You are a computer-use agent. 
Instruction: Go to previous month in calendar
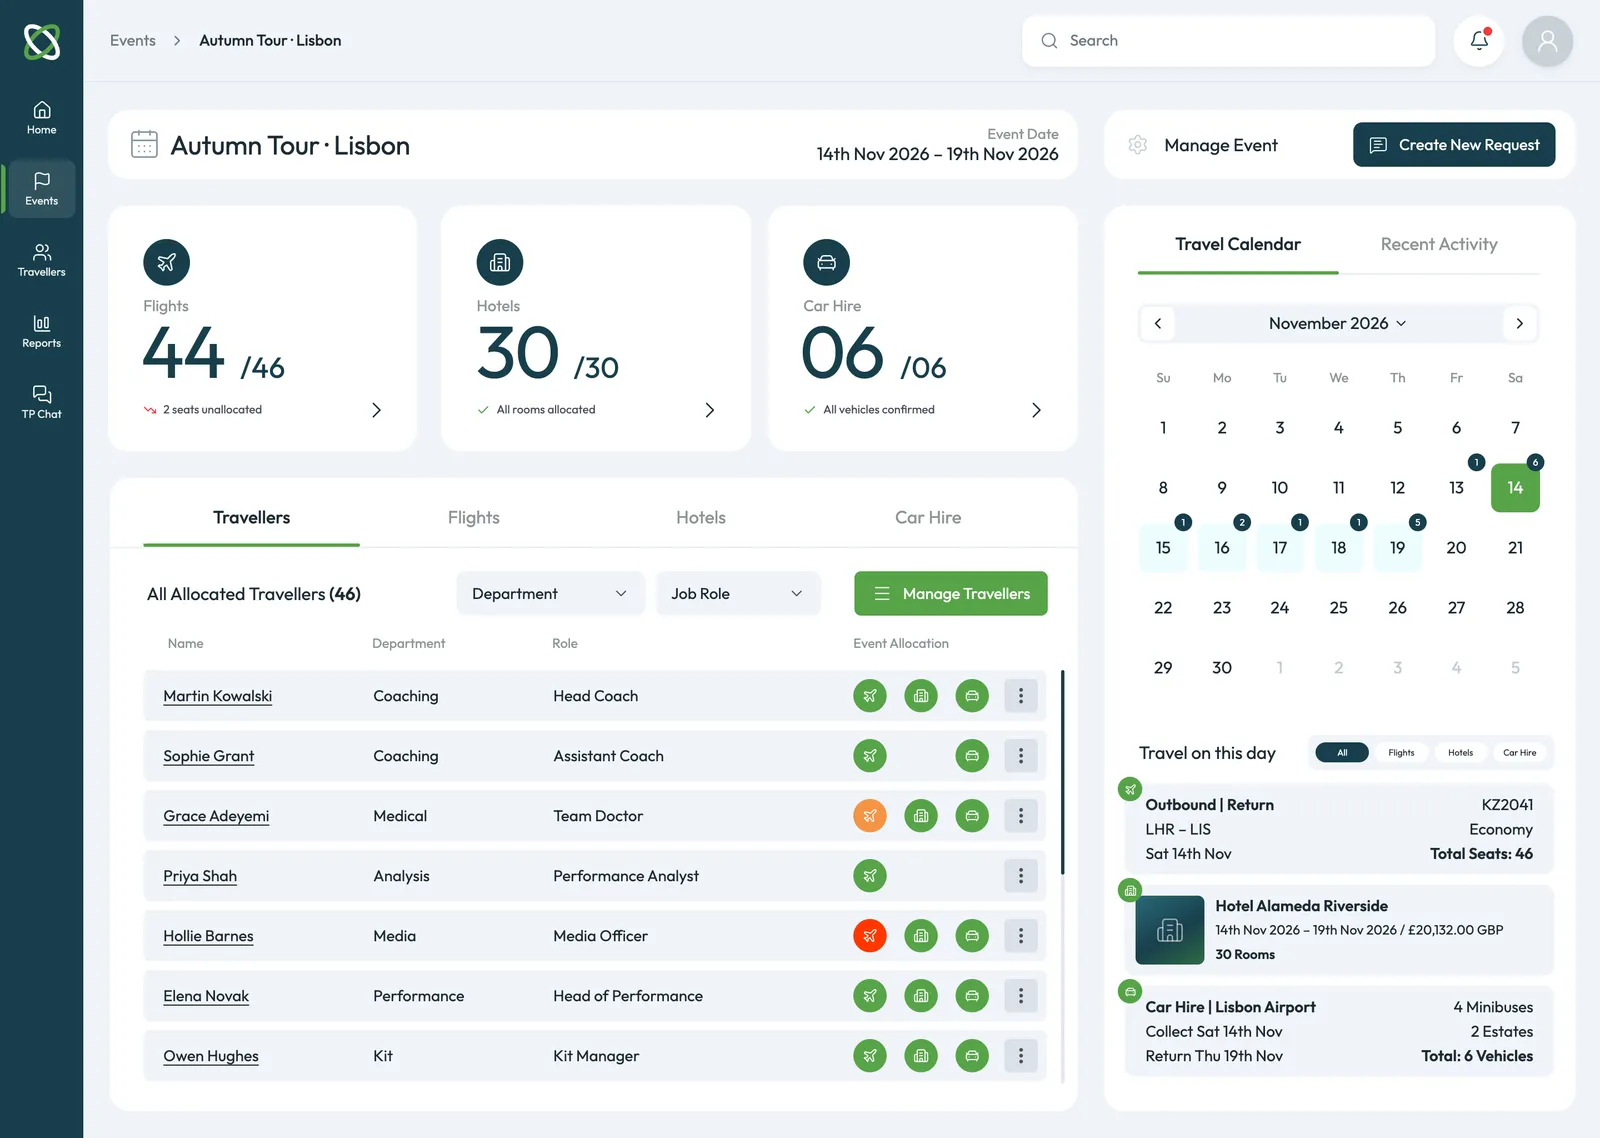[x=1158, y=323]
